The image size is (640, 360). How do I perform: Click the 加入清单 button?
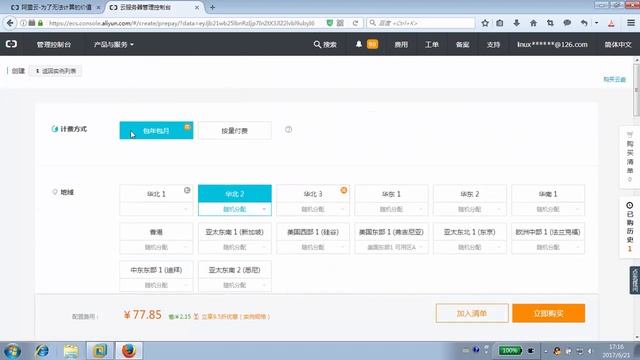pyautogui.click(x=472, y=313)
